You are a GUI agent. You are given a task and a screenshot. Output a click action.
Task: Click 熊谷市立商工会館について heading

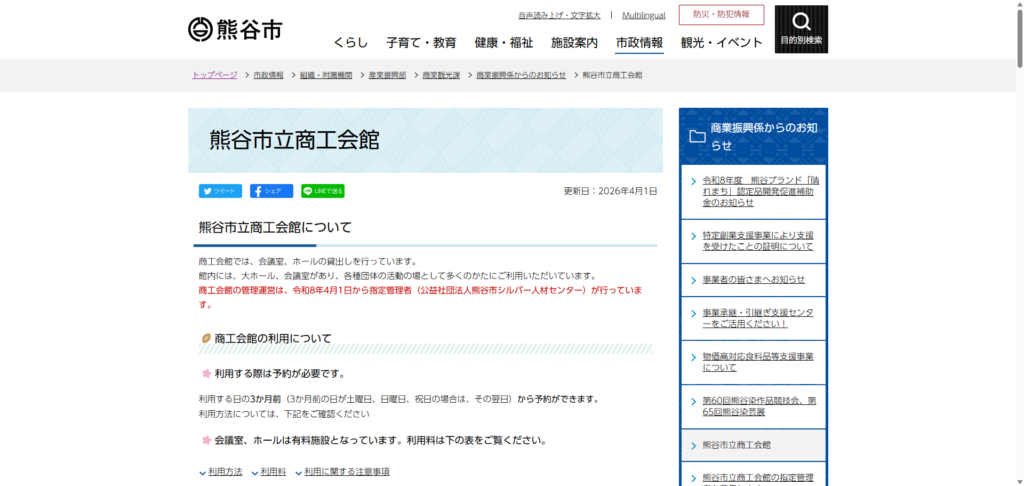tap(275, 227)
